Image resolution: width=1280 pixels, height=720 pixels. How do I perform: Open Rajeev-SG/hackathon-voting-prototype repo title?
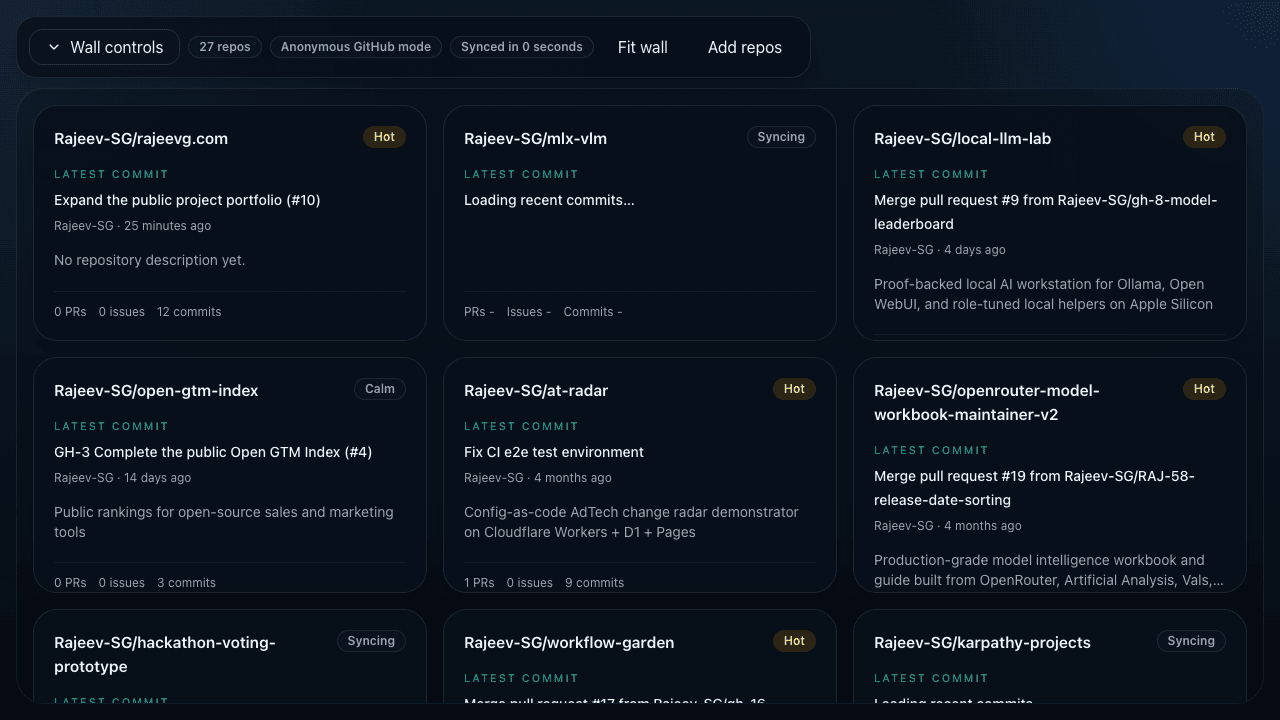[x=164, y=655]
